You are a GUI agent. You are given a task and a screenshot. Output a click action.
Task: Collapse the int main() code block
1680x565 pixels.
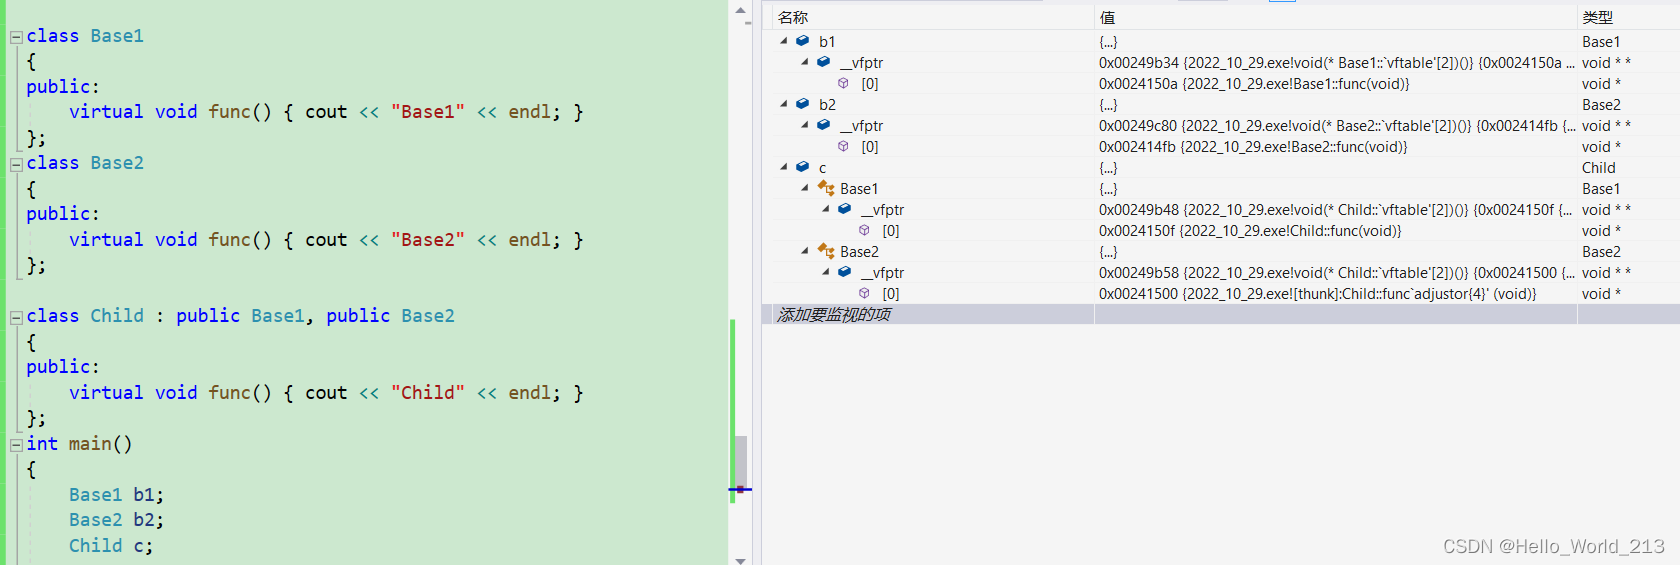click(x=16, y=445)
